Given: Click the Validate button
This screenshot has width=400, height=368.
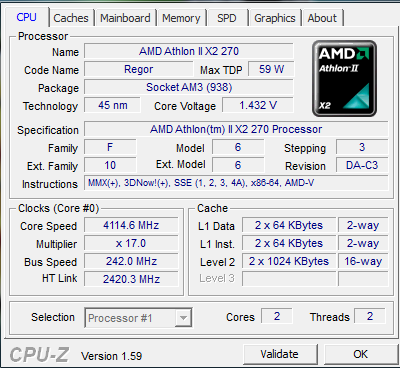Looking at the screenshot, I should click(280, 354).
